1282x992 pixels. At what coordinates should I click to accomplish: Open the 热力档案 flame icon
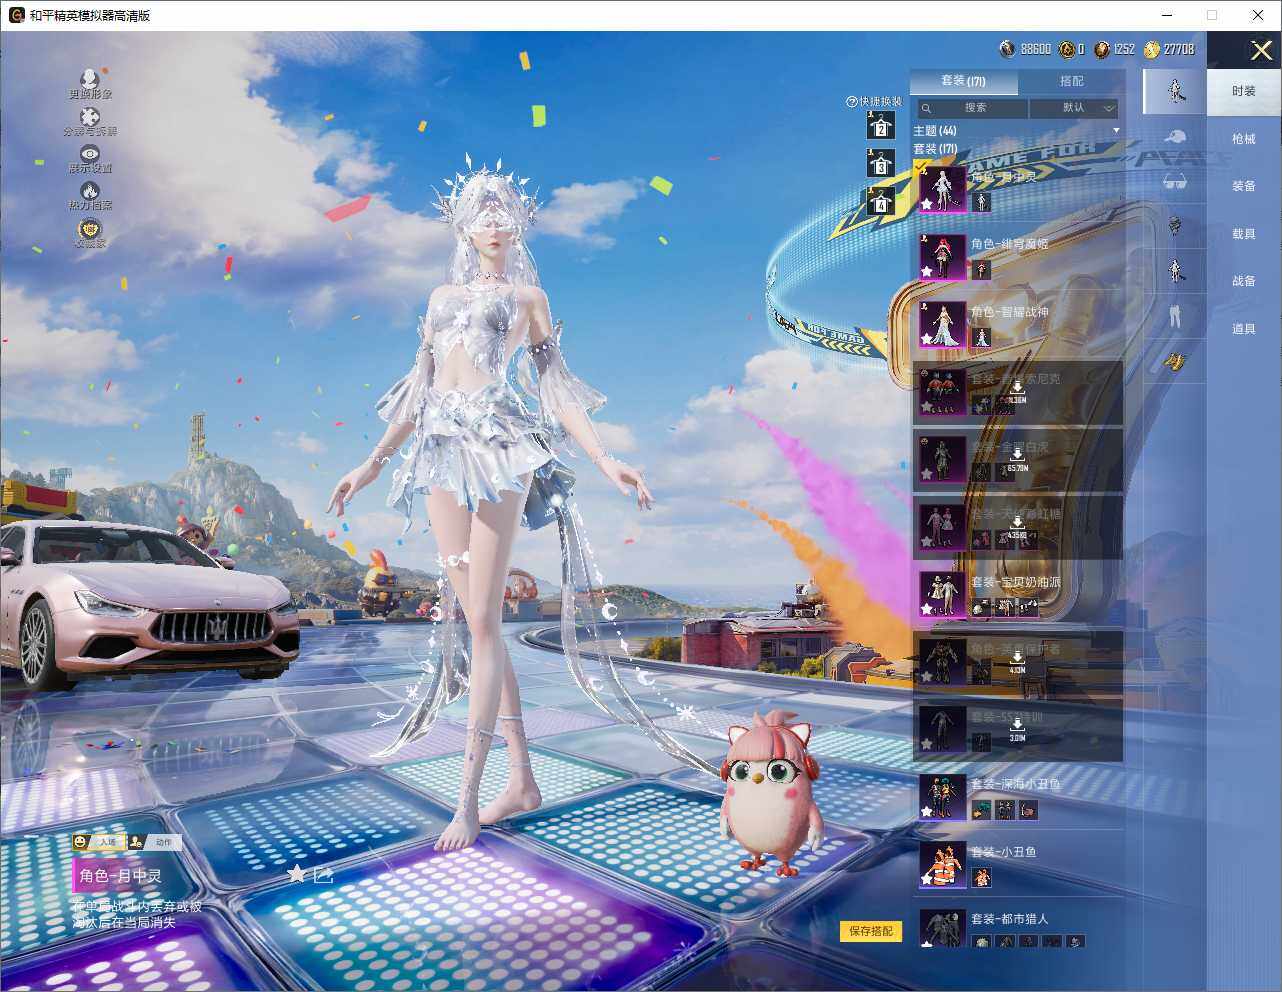click(x=90, y=190)
